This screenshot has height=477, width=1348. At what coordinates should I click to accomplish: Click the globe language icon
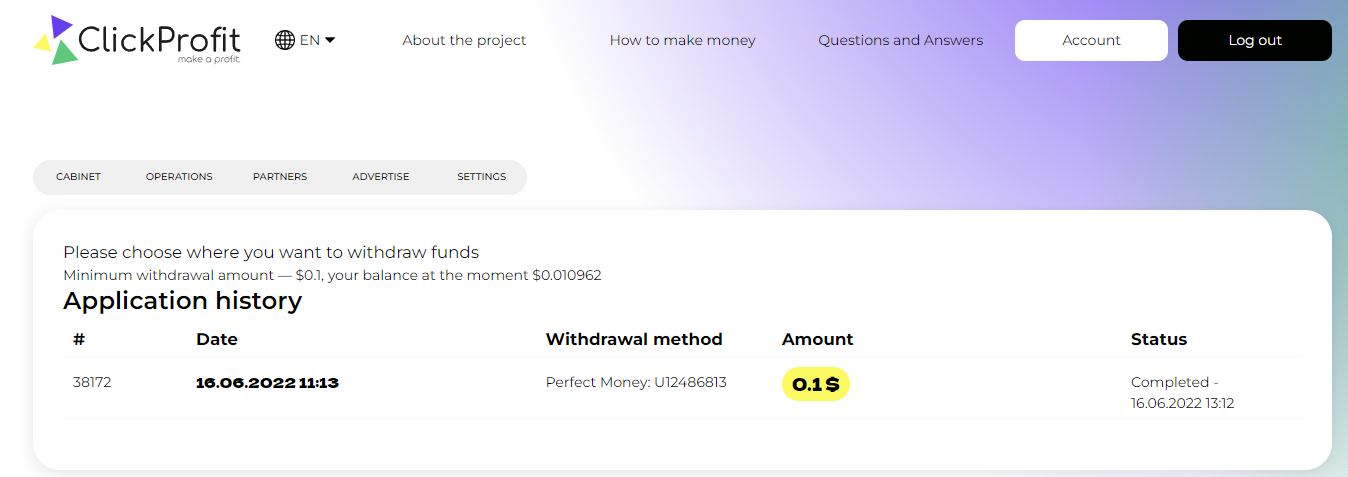[x=285, y=40]
